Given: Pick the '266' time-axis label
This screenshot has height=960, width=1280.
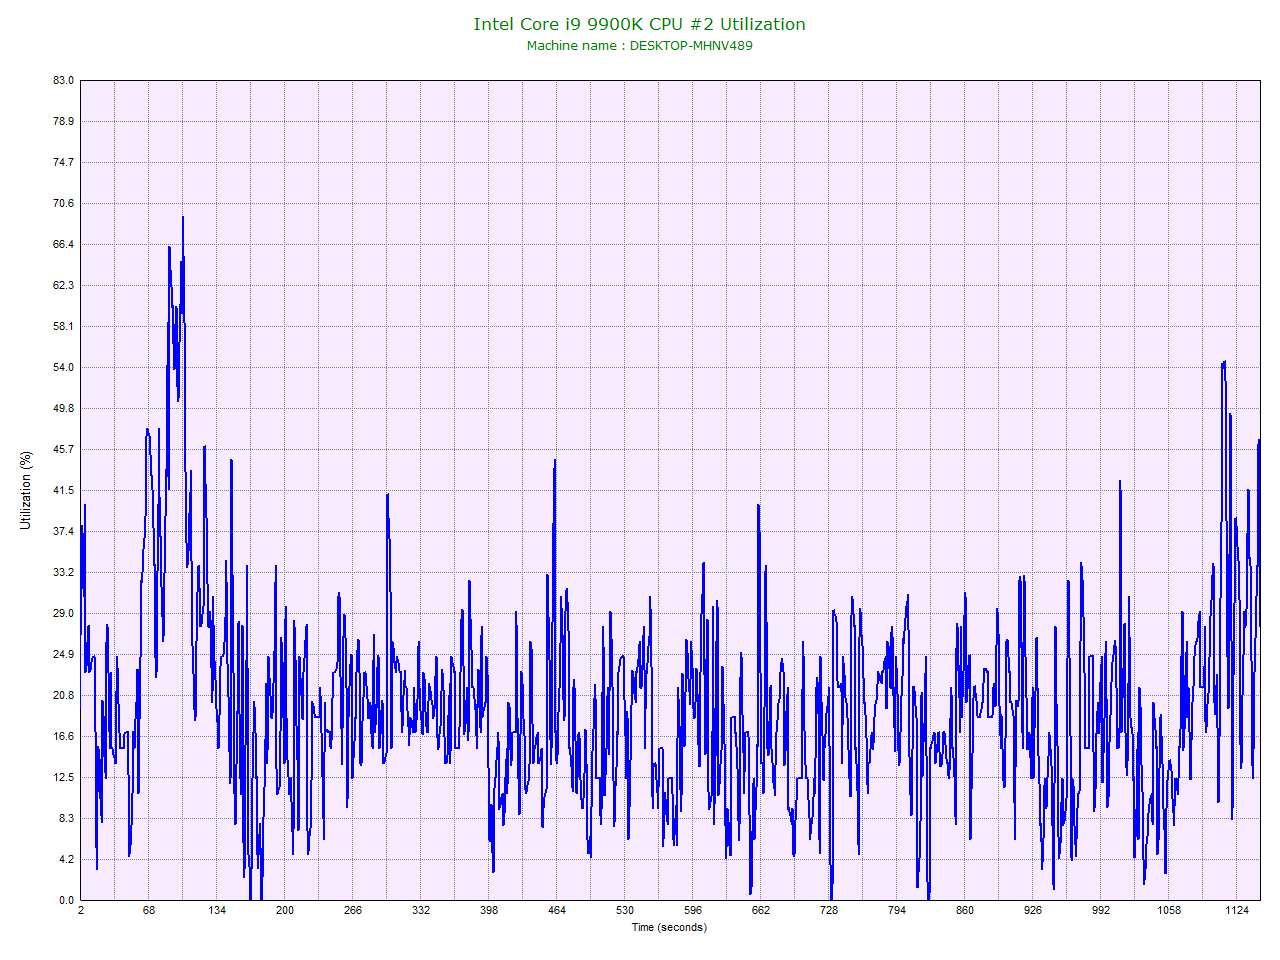Looking at the screenshot, I should [353, 911].
